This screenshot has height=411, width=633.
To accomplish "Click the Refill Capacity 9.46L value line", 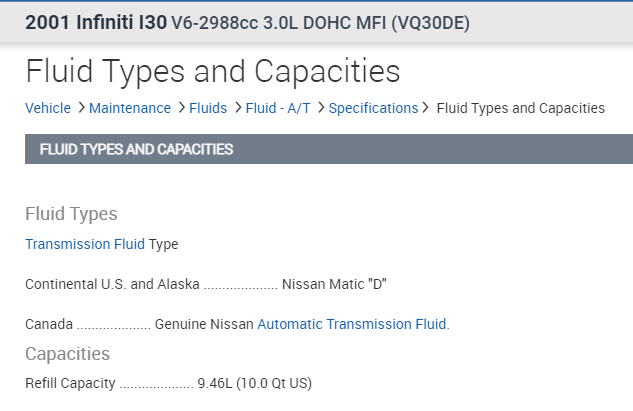I will [169, 383].
